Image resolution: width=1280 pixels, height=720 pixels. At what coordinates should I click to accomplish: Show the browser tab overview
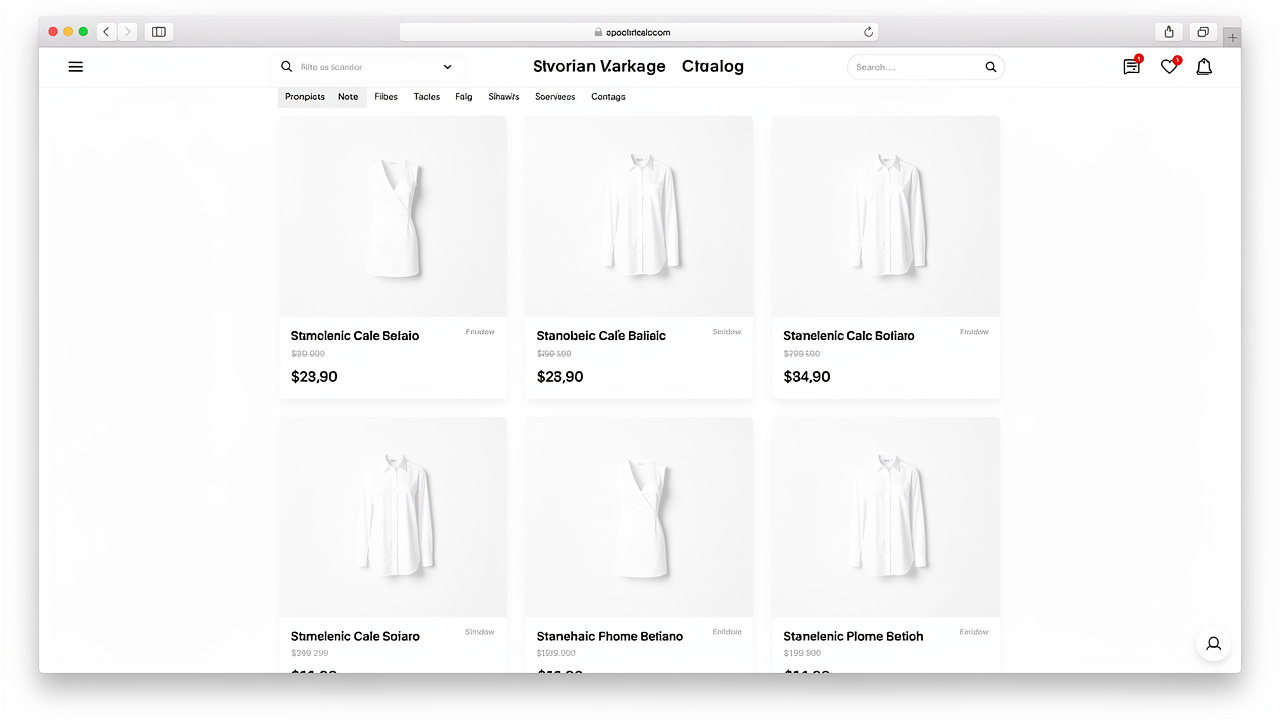point(1203,32)
